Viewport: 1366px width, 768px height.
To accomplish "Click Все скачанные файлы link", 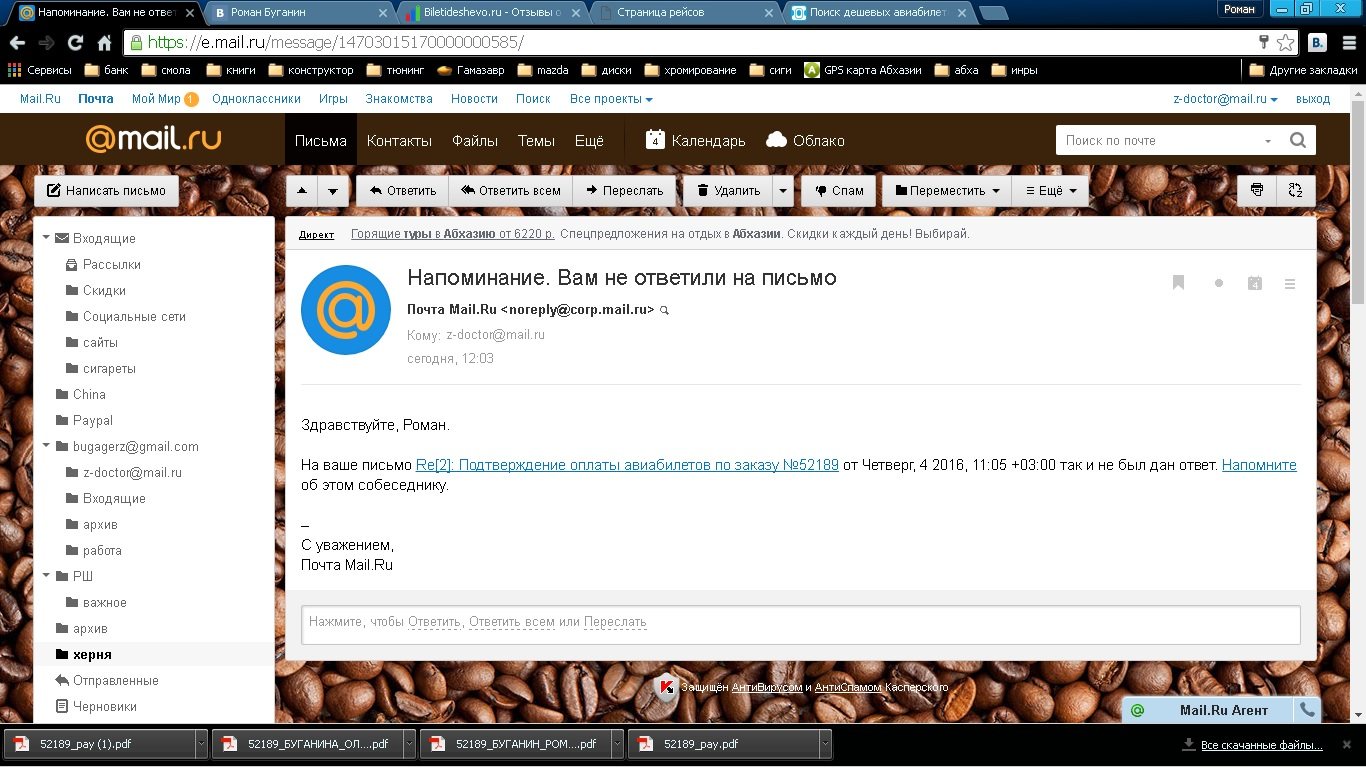I will point(1262,745).
